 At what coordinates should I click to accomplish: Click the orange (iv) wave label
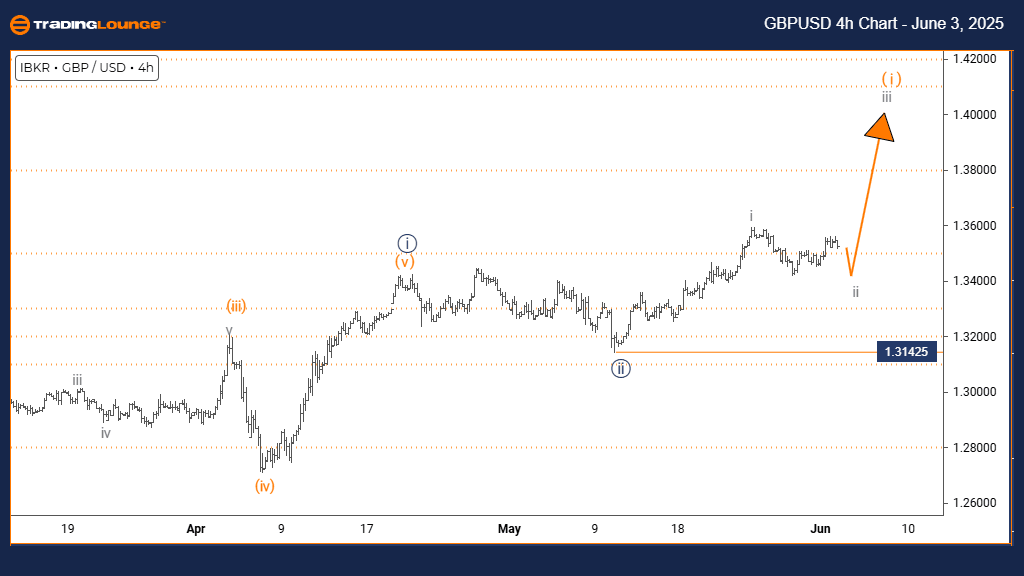(264, 486)
